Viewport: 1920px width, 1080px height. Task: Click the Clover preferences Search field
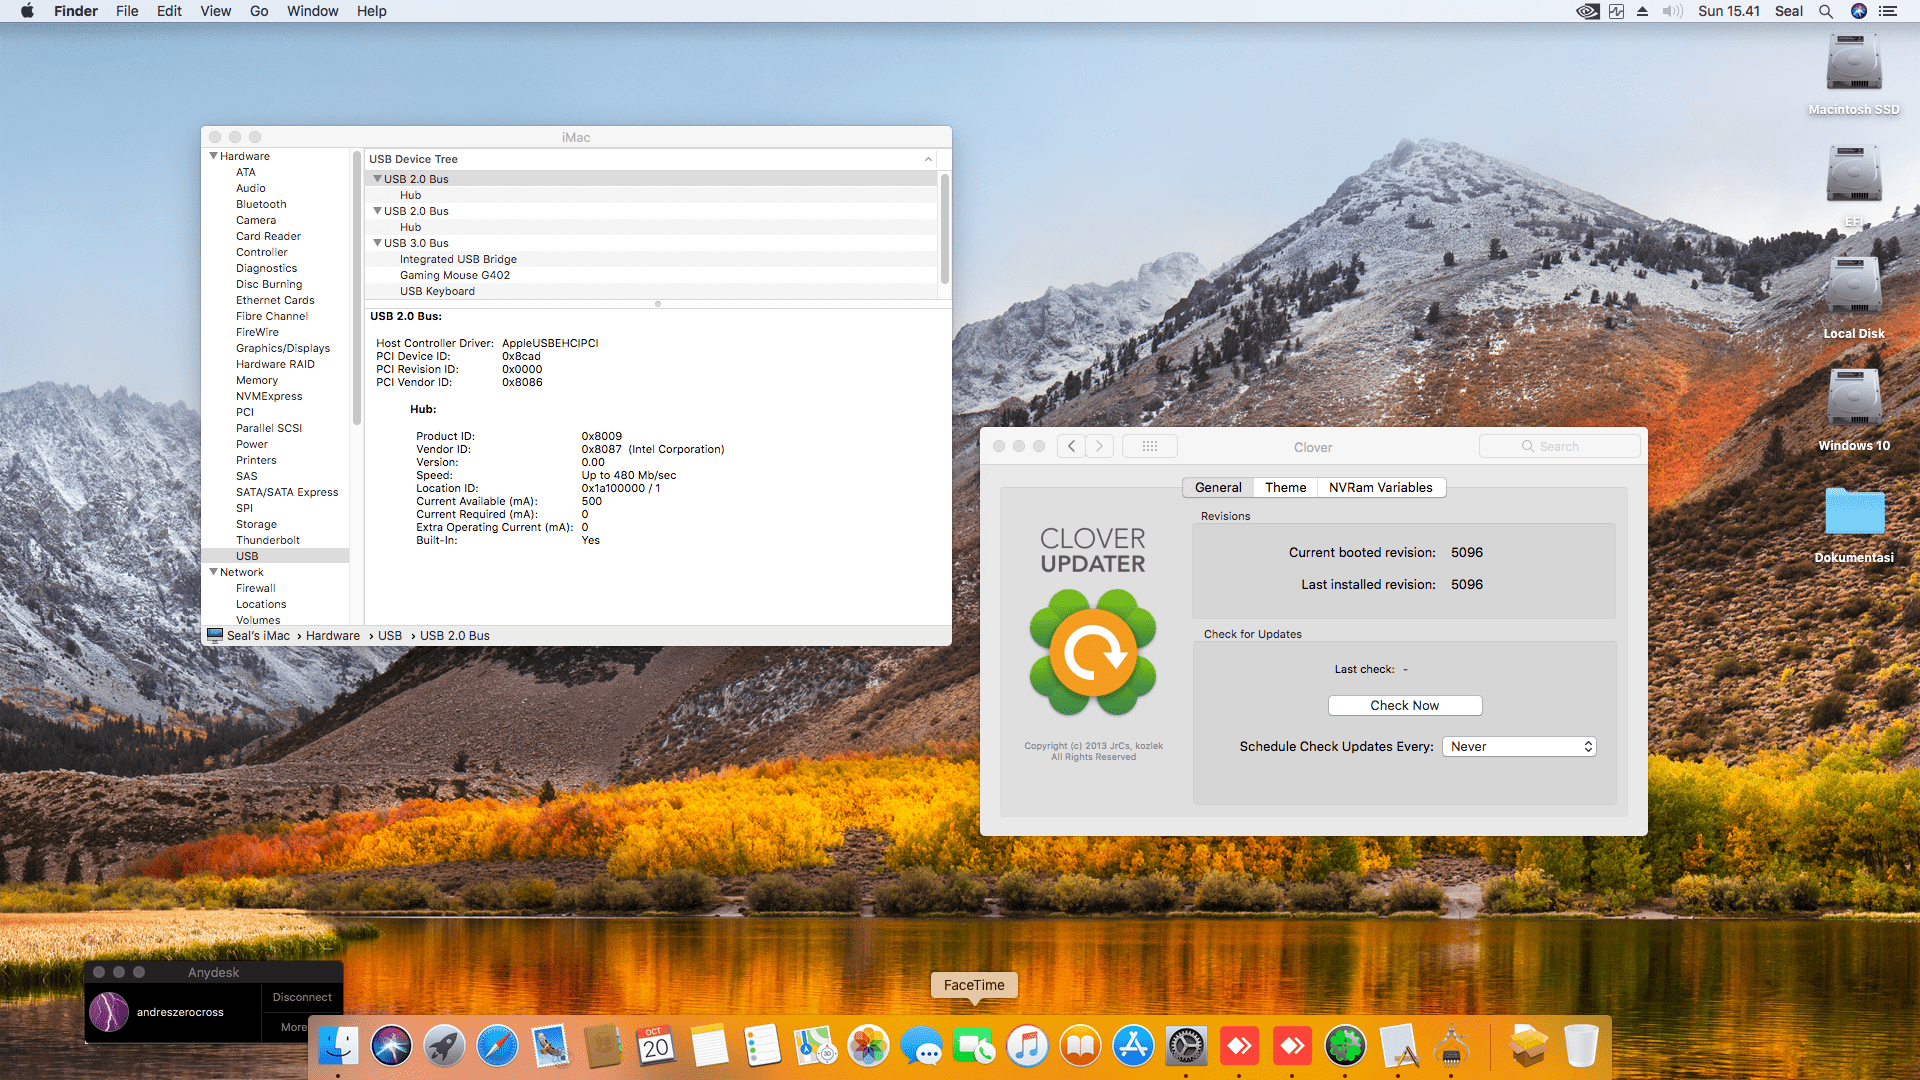point(1560,447)
